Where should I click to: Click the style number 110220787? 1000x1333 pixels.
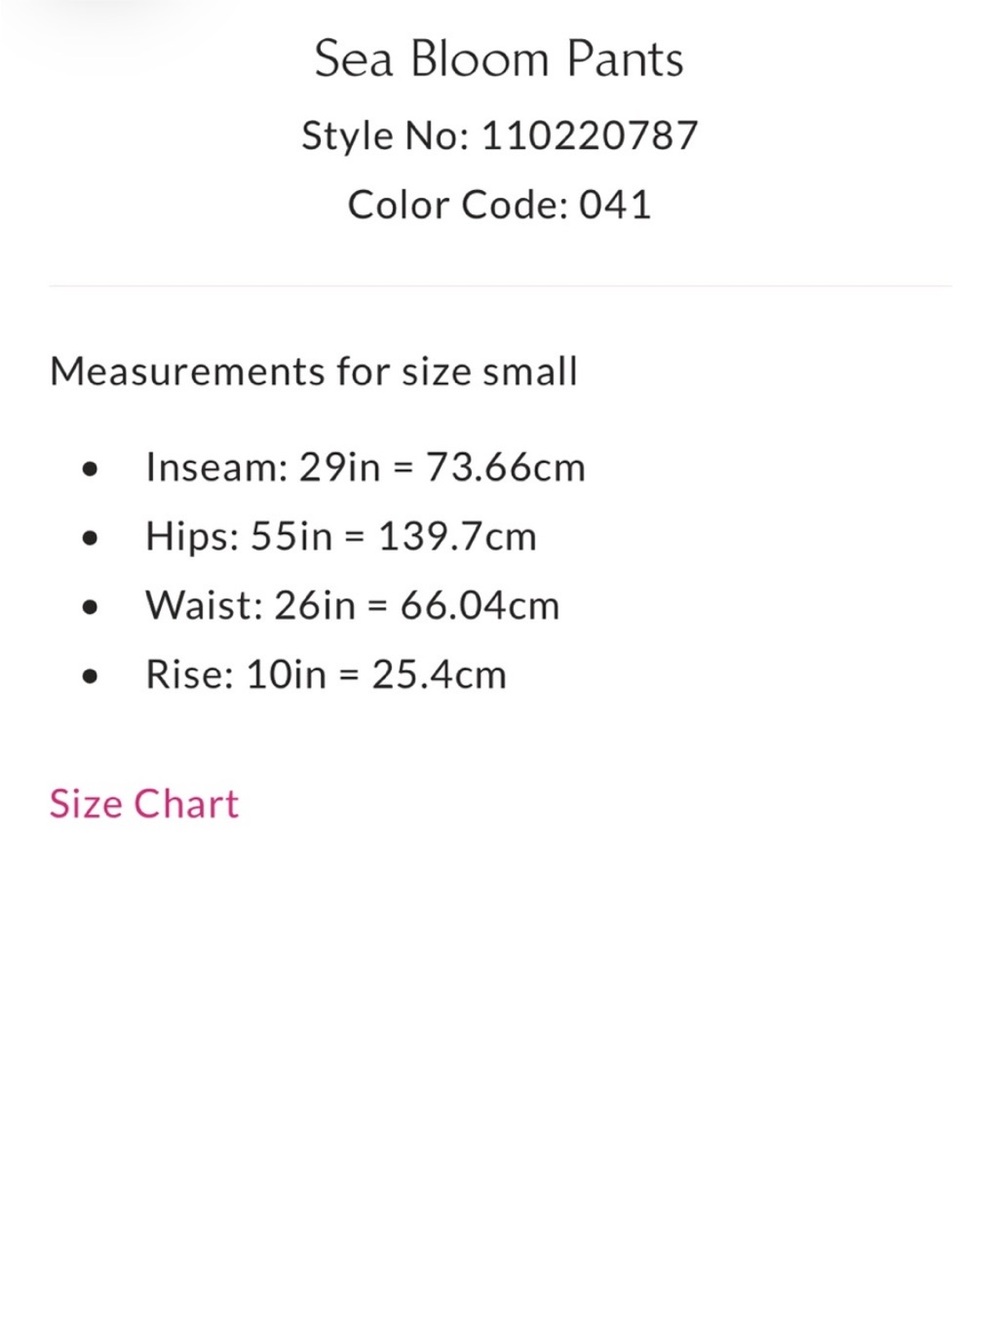click(x=590, y=135)
